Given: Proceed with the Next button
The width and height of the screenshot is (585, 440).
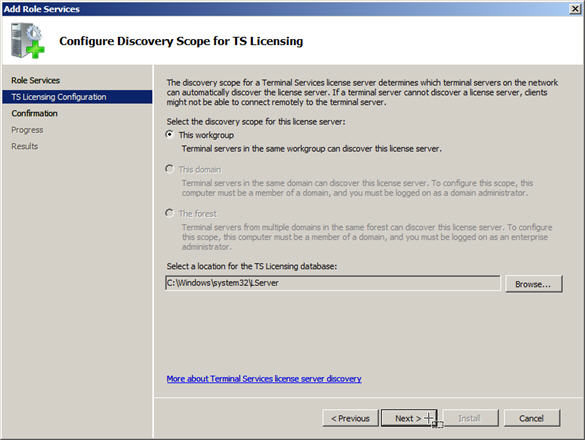Looking at the screenshot, I should point(409,418).
